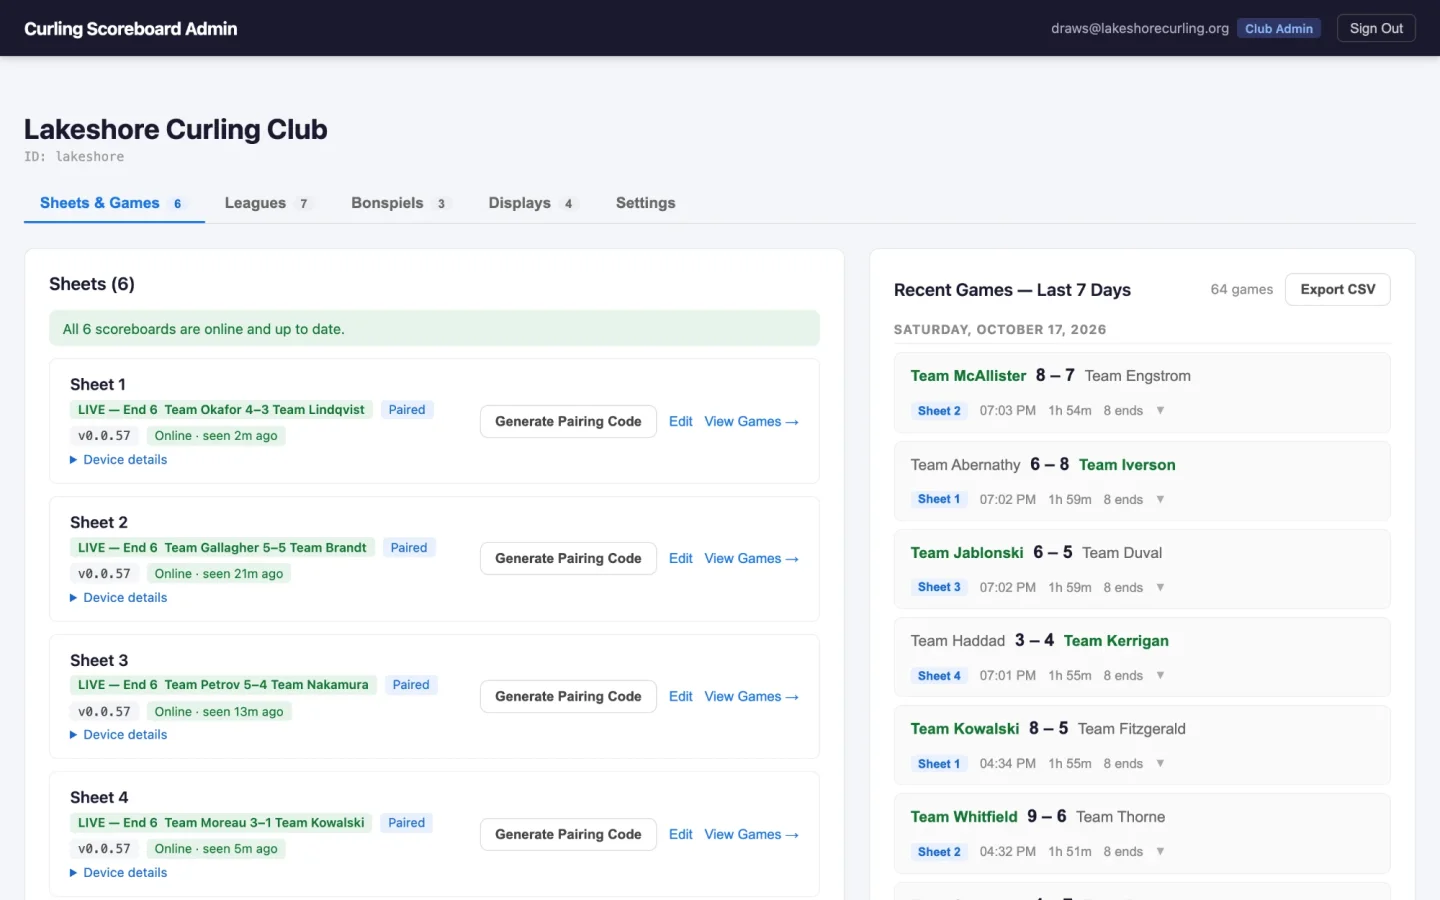Open the Bonspiels tab
The width and height of the screenshot is (1440, 900).
pos(400,203)
